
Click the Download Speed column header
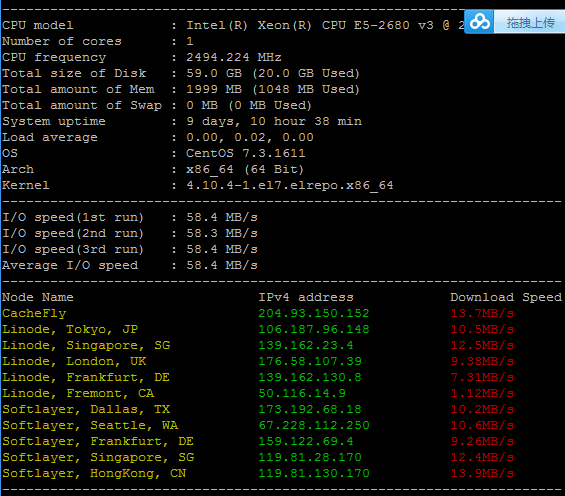(506, 297)
